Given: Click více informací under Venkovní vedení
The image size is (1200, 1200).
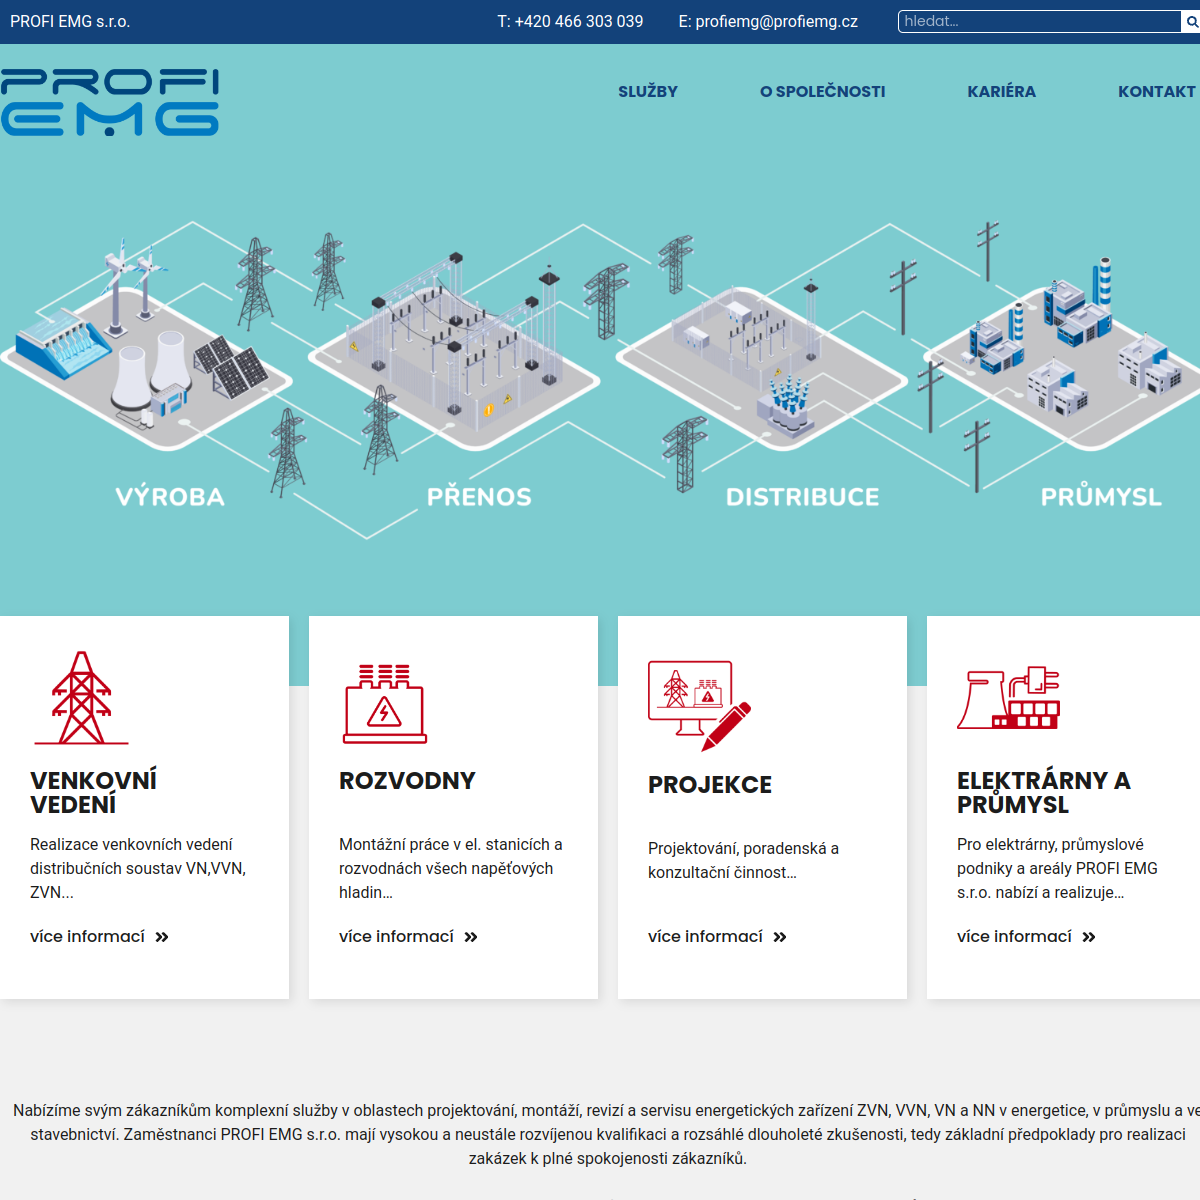Looking at the screenshot, I should 87,937.
